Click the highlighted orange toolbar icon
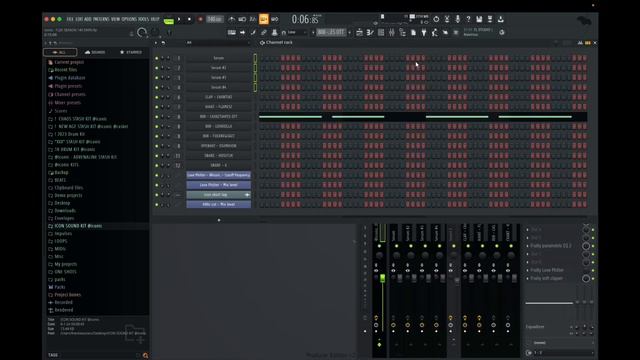This screenshot has height=360, width=640. coord(264,19)
